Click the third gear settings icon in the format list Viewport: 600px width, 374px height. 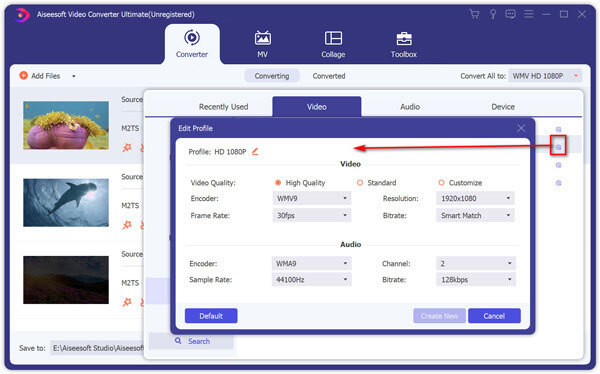click(558, 165)
